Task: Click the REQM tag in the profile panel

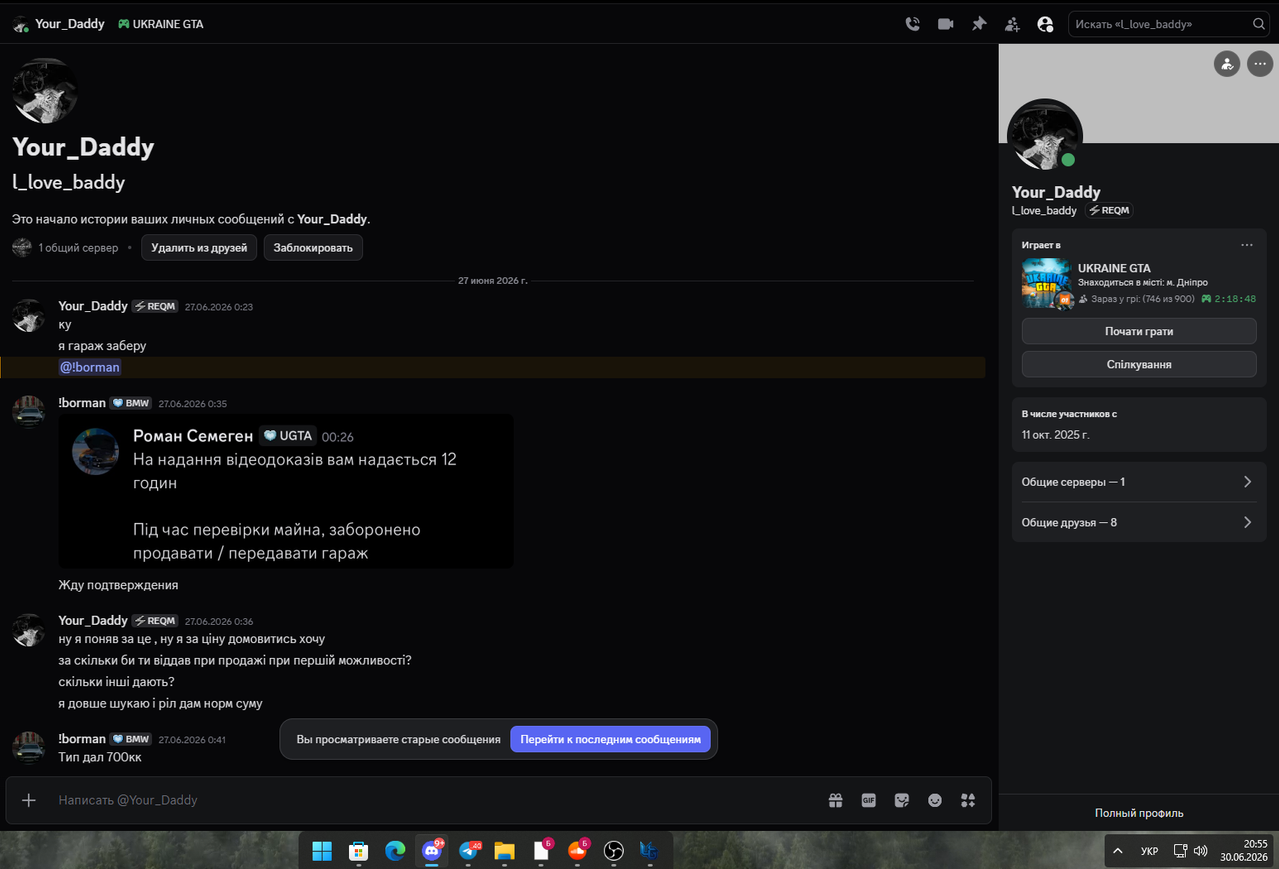Action: tap(1109, 211)
